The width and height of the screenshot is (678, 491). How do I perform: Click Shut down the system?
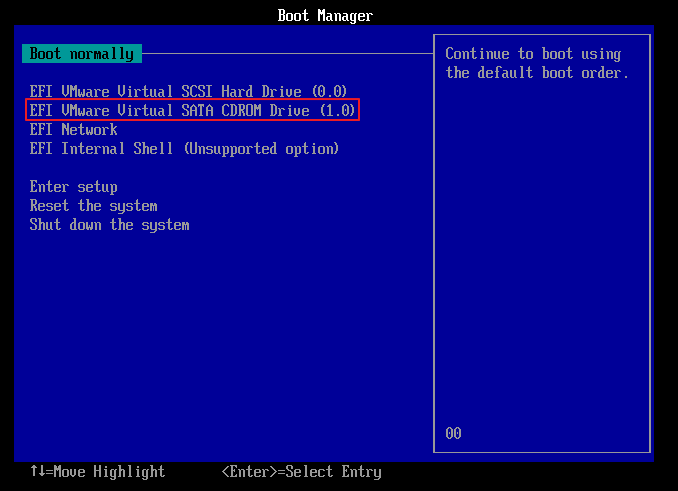pos(109,225)
